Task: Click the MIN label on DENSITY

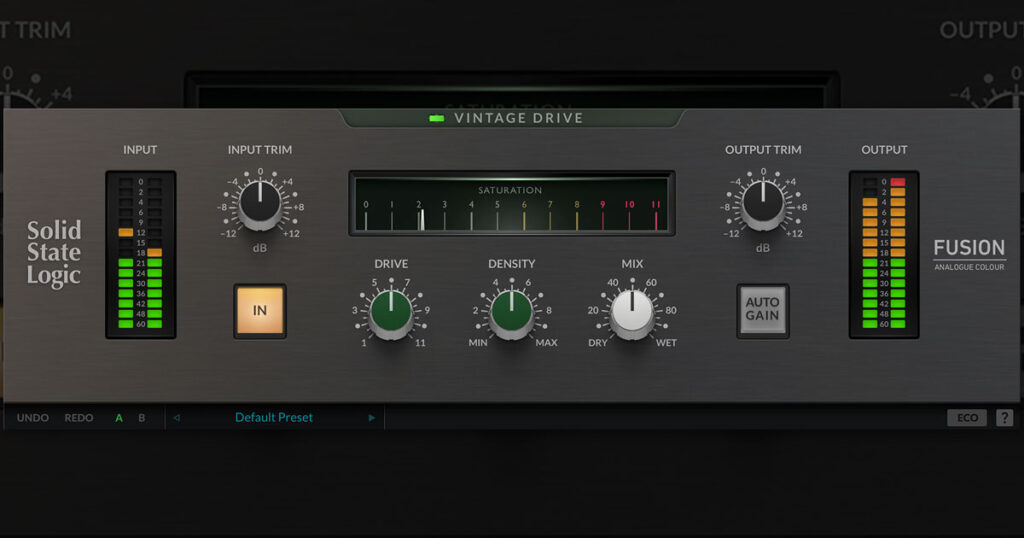Action: [478, 343]
